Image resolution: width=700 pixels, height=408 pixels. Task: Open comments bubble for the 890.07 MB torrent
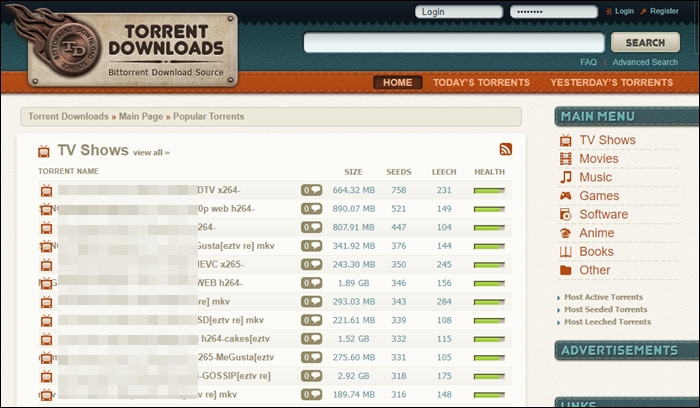[311, 208]
